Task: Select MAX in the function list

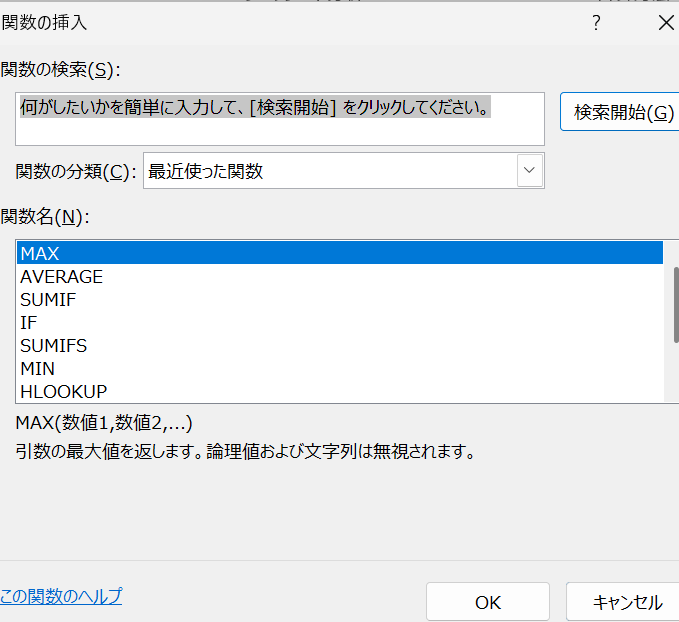Action: (x=340, y=254)
